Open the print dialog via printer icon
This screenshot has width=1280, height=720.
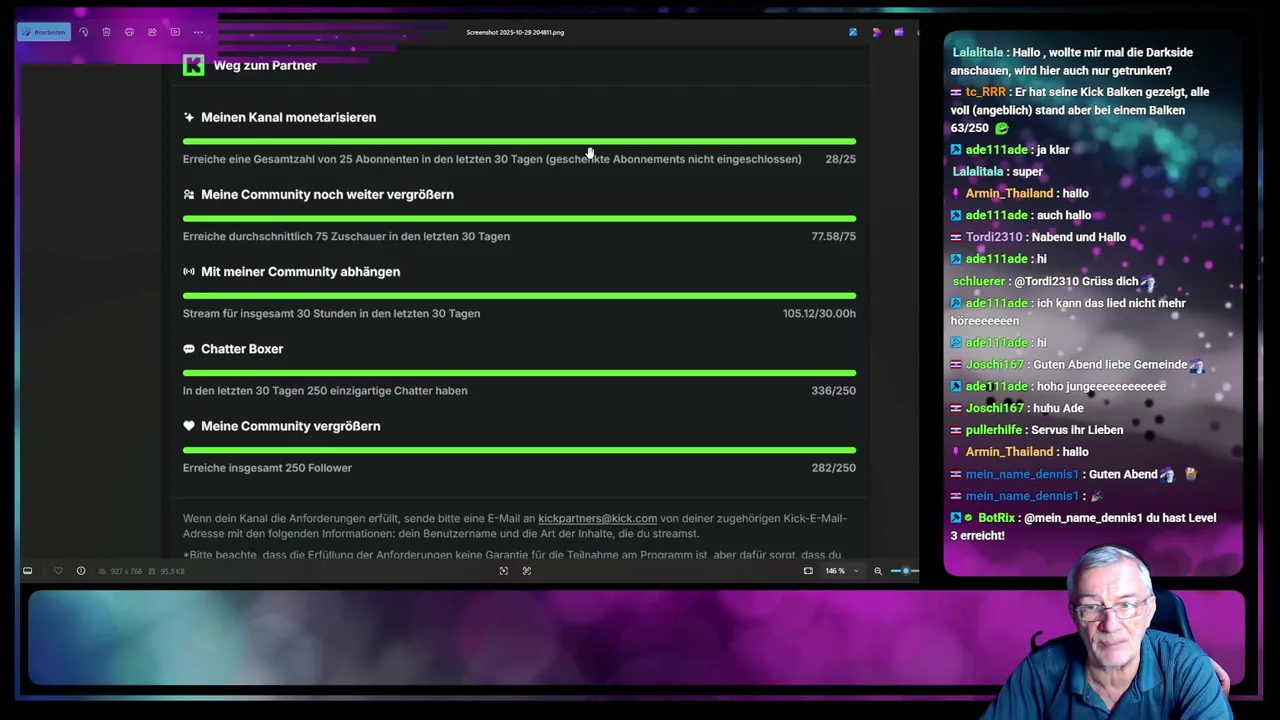(129, 32)
